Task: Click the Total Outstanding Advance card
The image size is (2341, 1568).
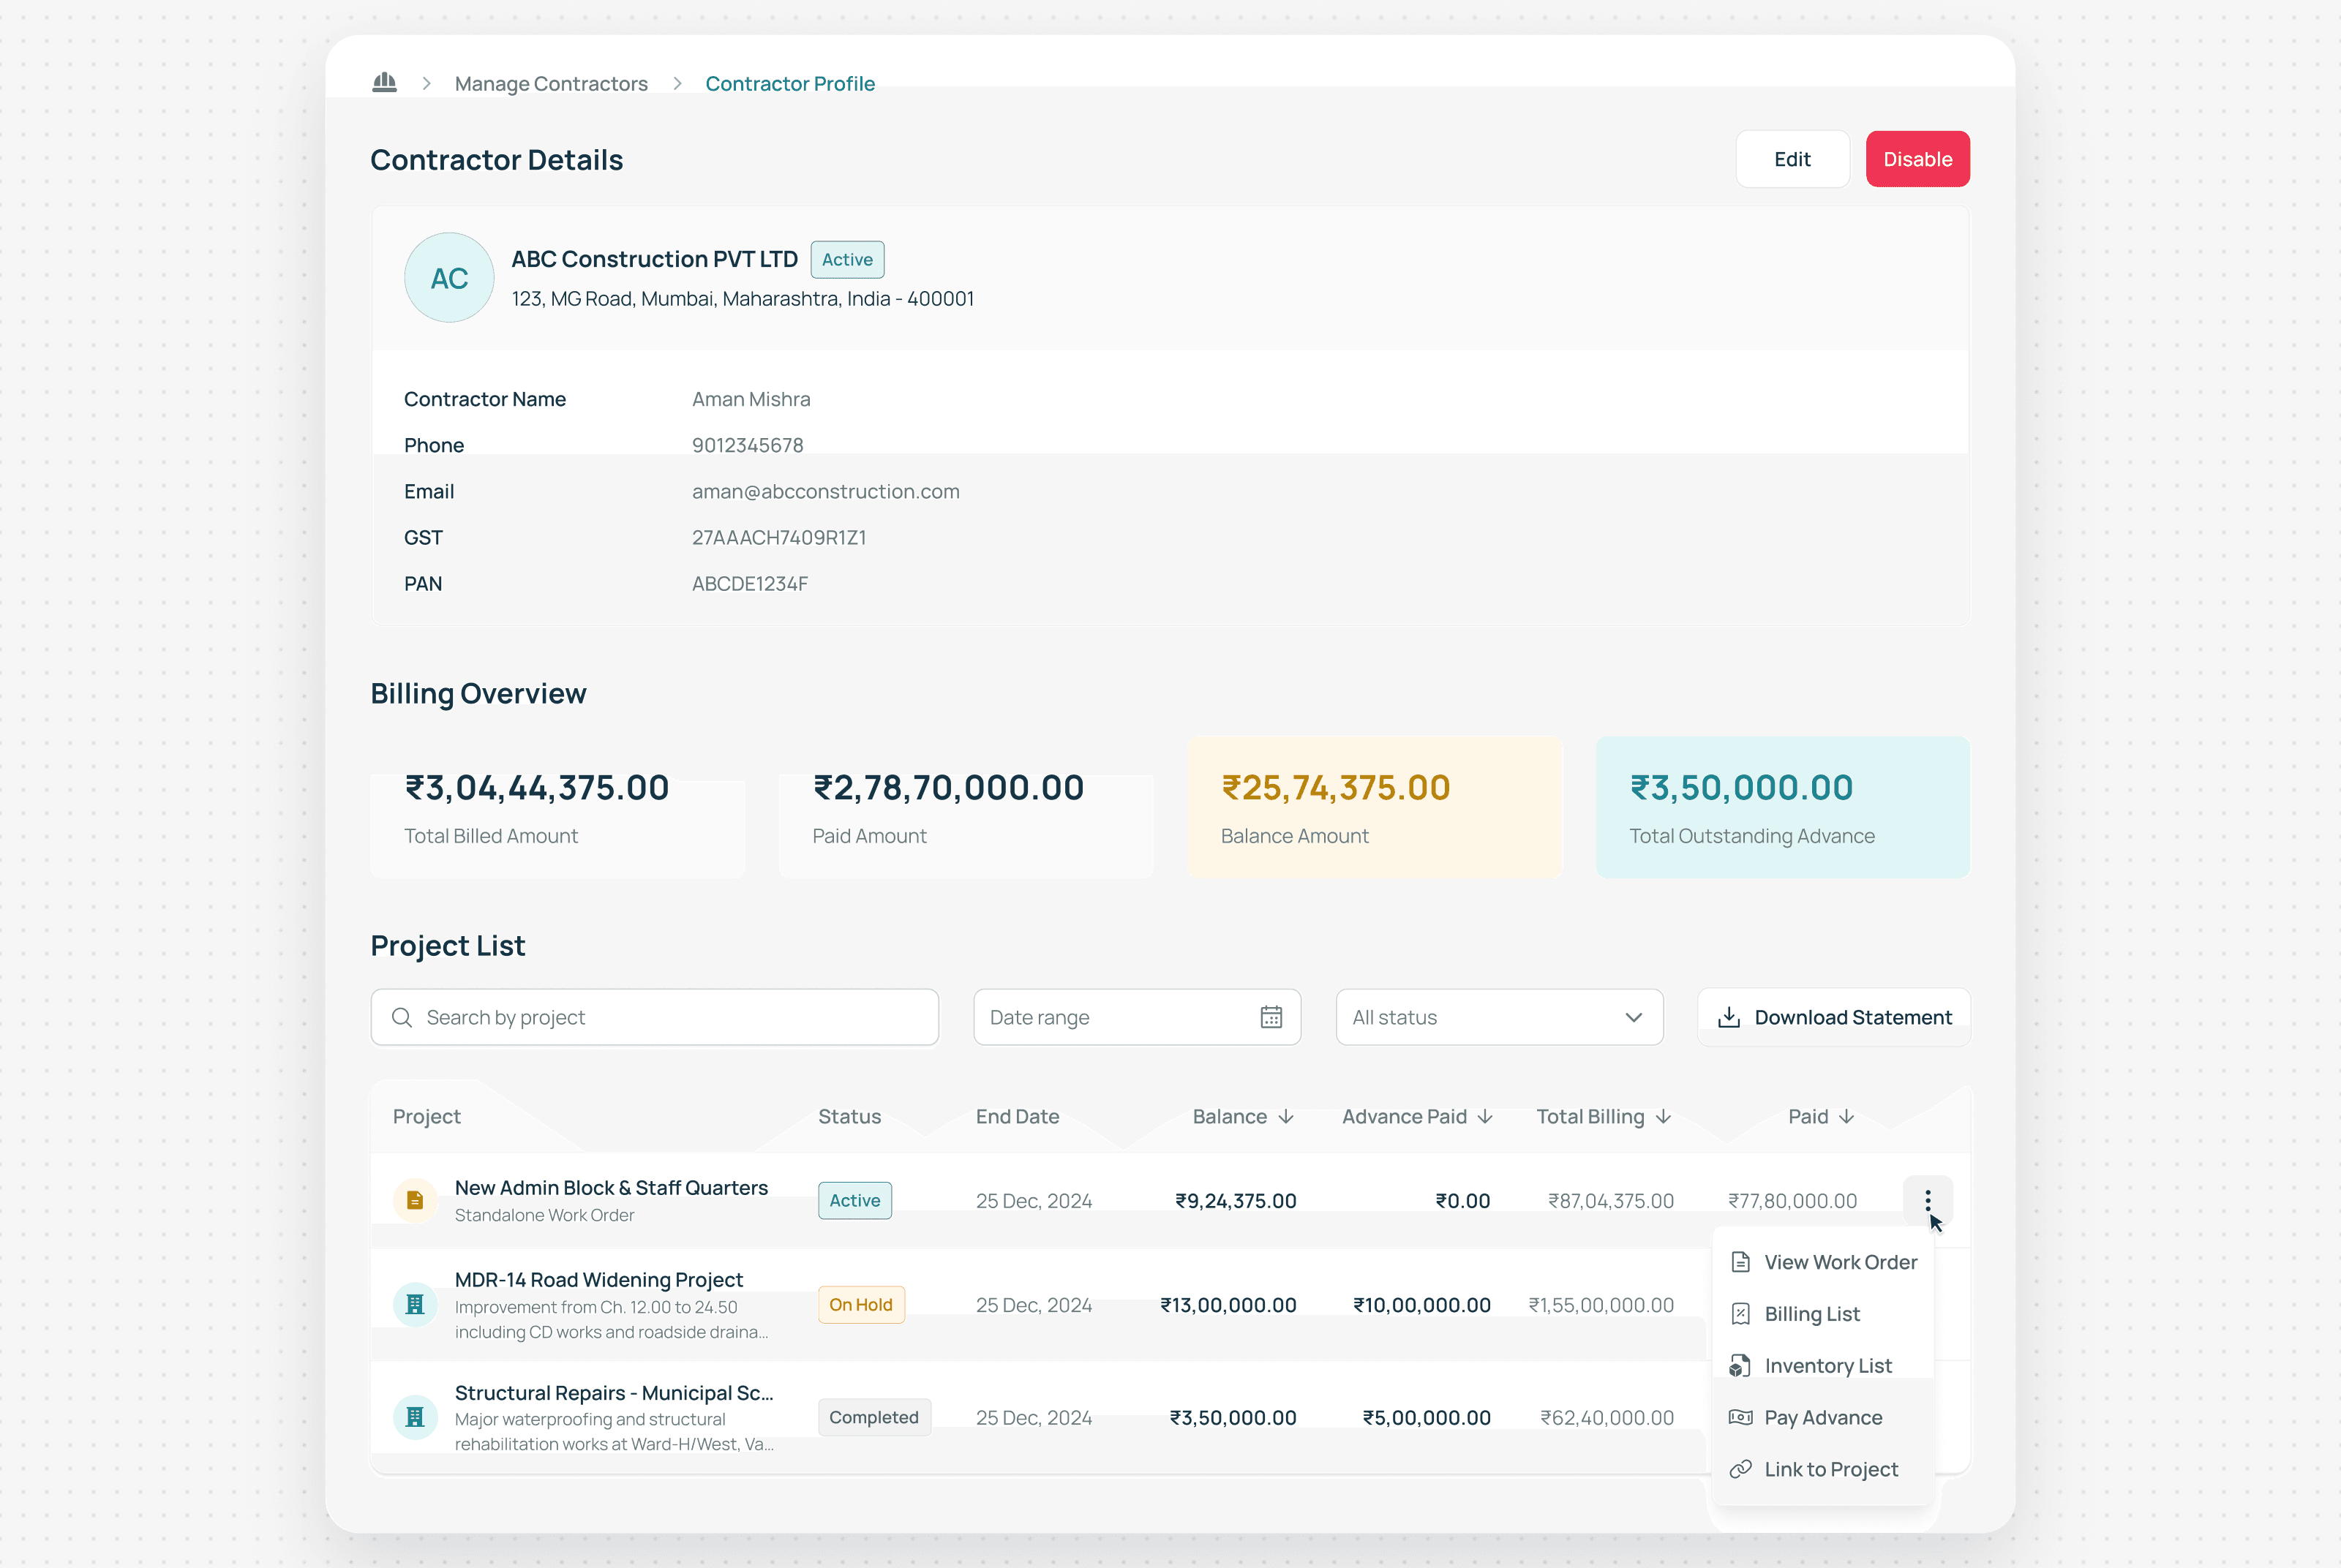Action: point(1783,808)
